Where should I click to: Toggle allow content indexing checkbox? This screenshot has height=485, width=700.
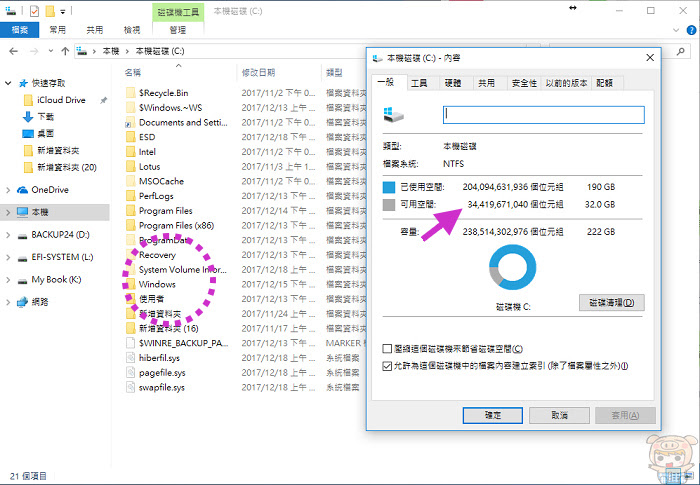tap(387, 366)
